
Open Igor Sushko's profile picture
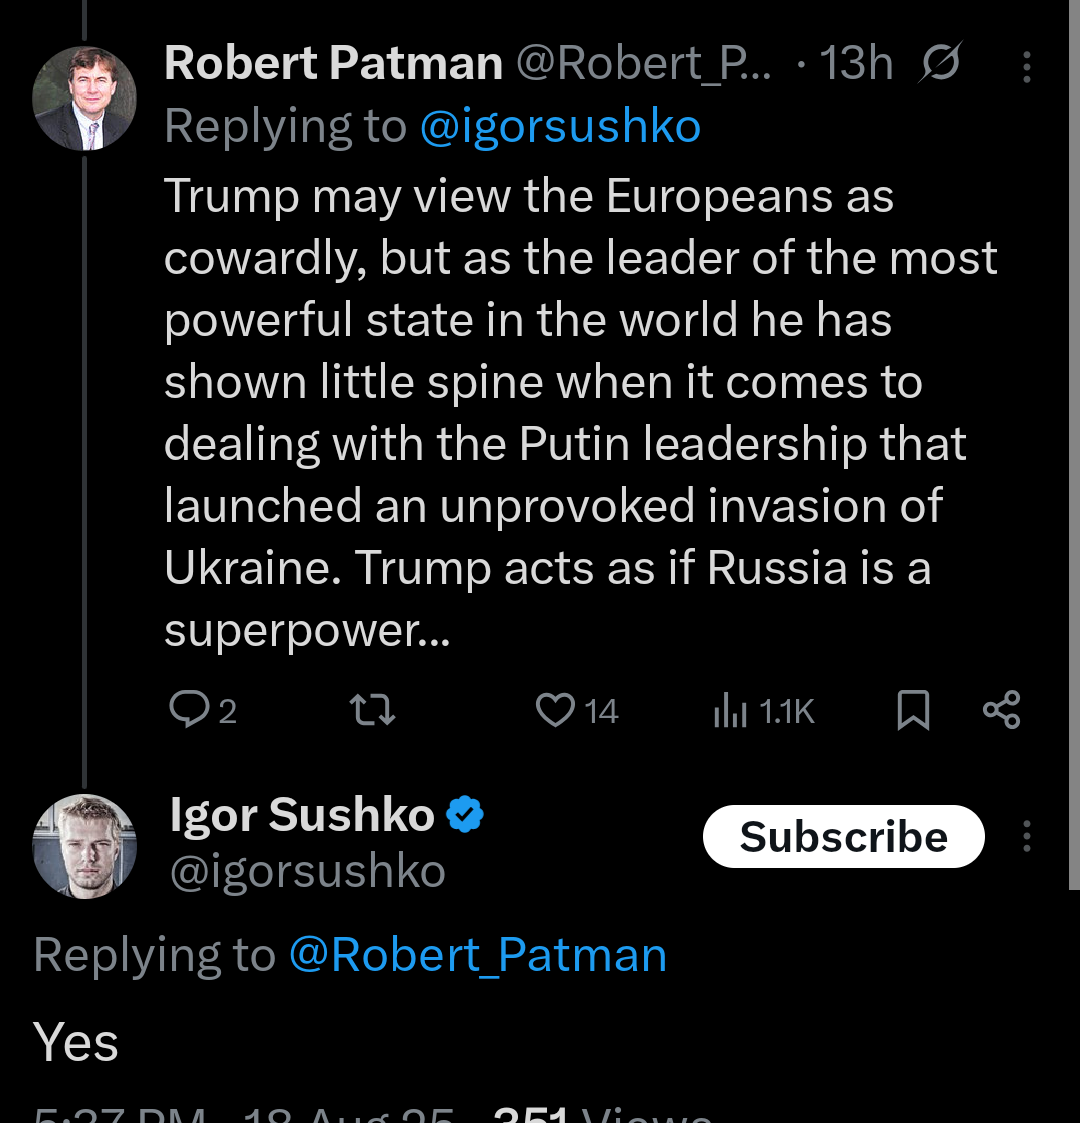click(x=84, y=846)
